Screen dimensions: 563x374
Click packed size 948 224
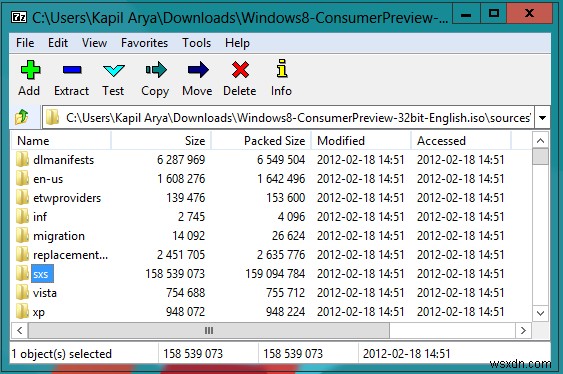[x=285, y=312]
